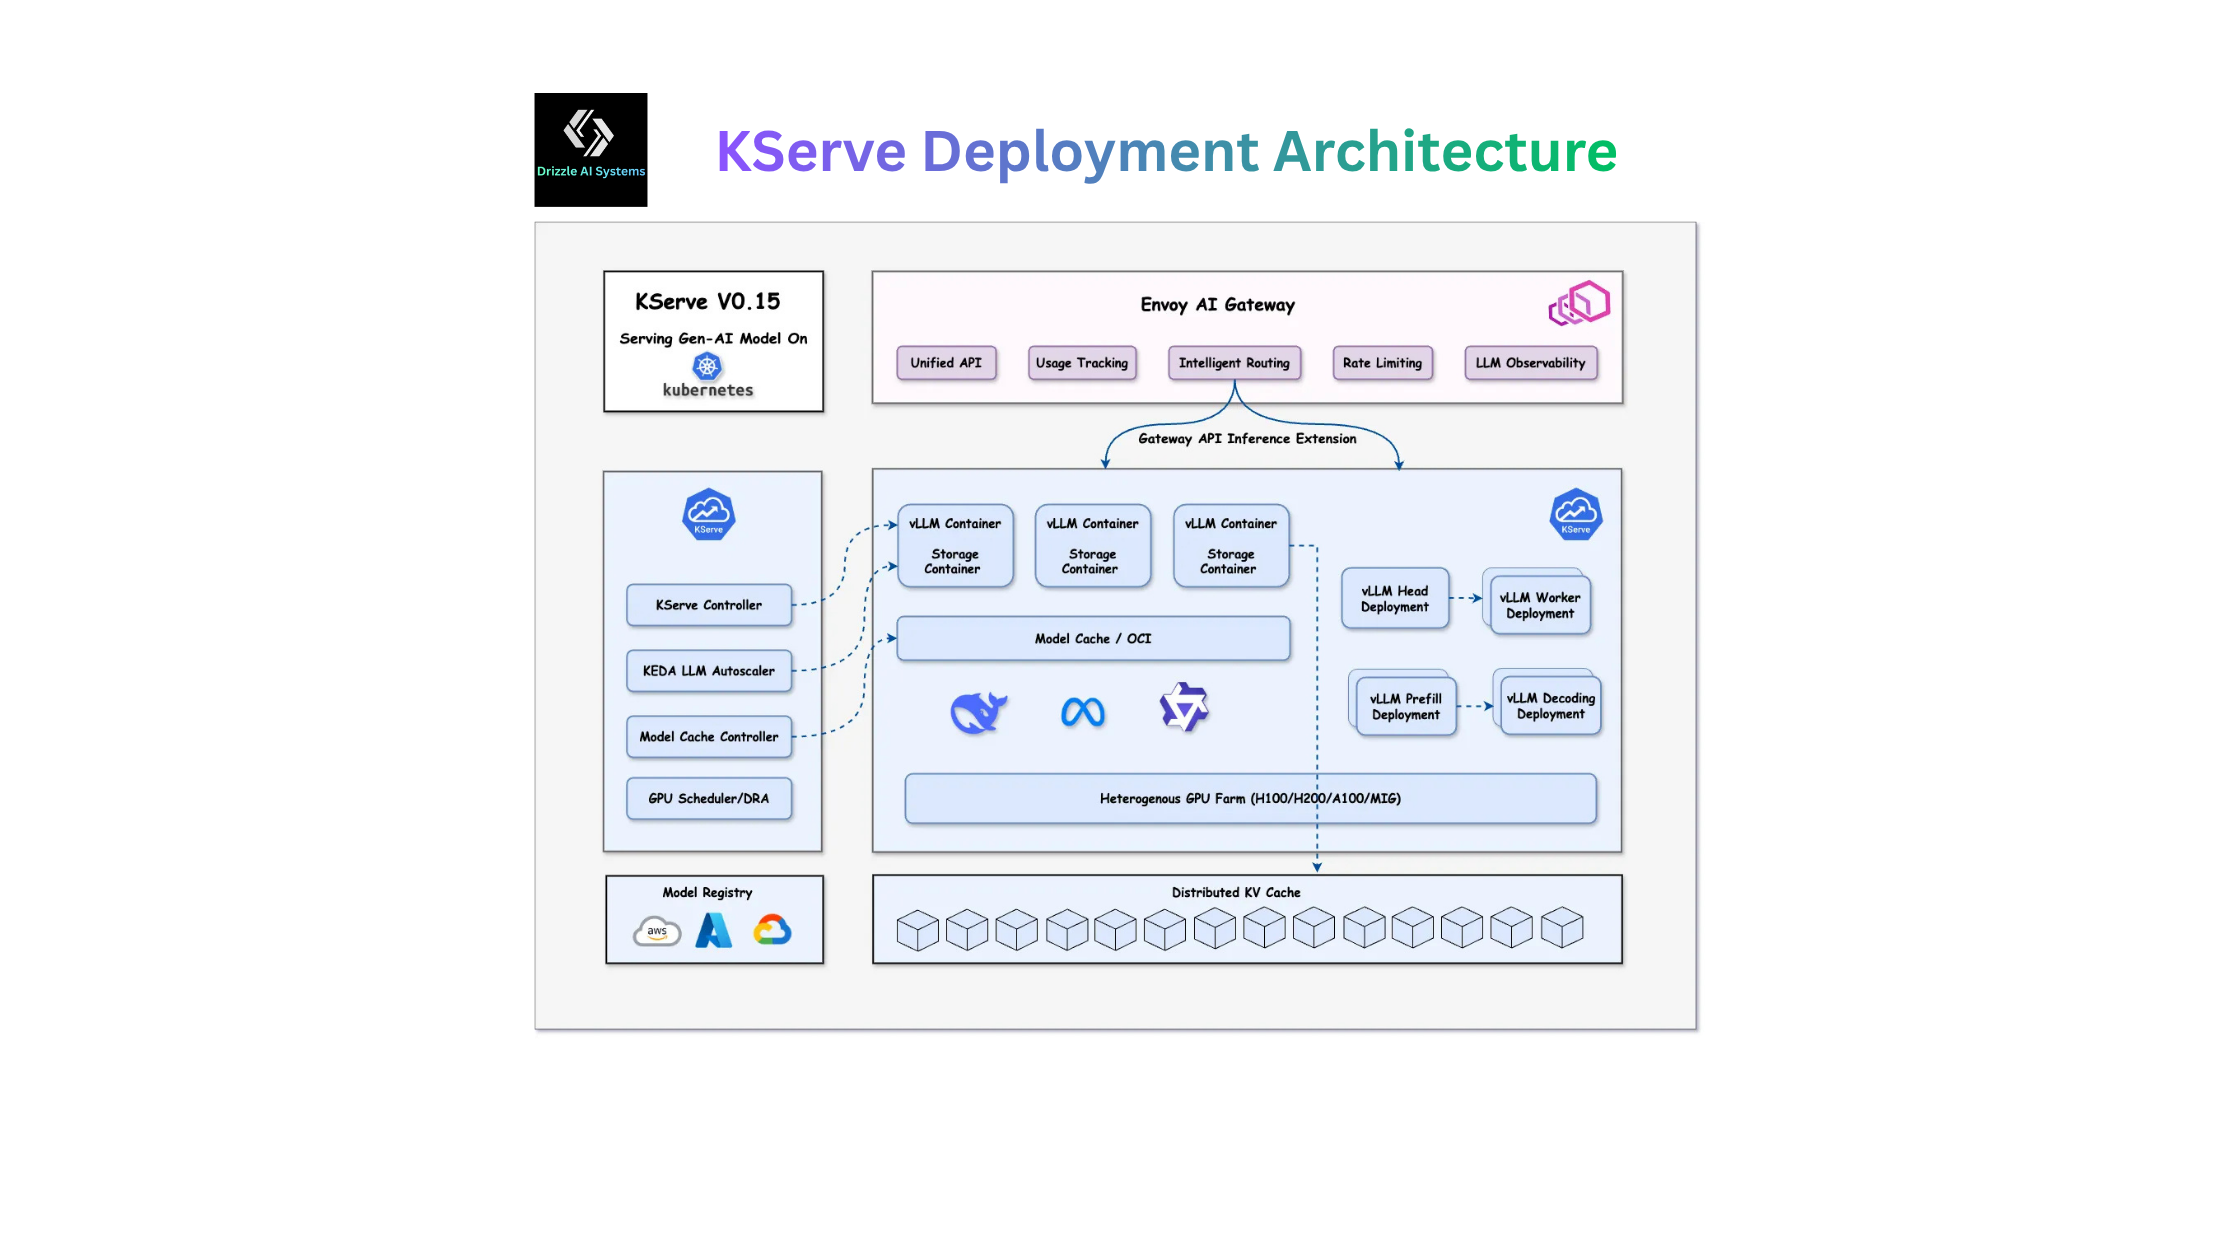Image resolution: width=2240 pixels, height=1260 pixels.
Task: Click the Distributed KV Cache label
Action: click(1236, 892)
